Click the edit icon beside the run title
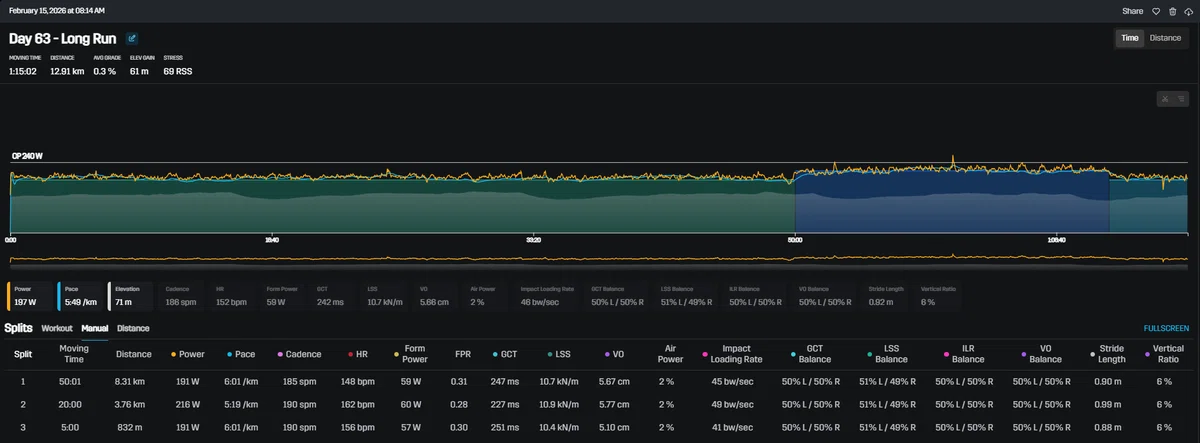This screenshot has width=1200, height=443. (x=132, y=38)
